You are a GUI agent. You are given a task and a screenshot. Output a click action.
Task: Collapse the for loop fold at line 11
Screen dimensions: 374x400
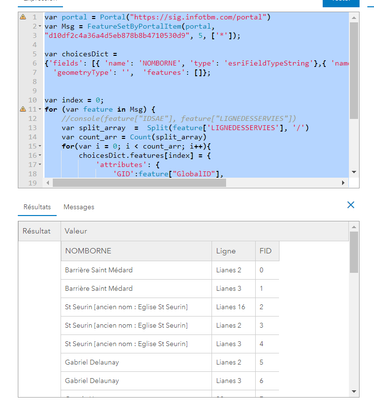pyautogui.click(x=40, y=109)
